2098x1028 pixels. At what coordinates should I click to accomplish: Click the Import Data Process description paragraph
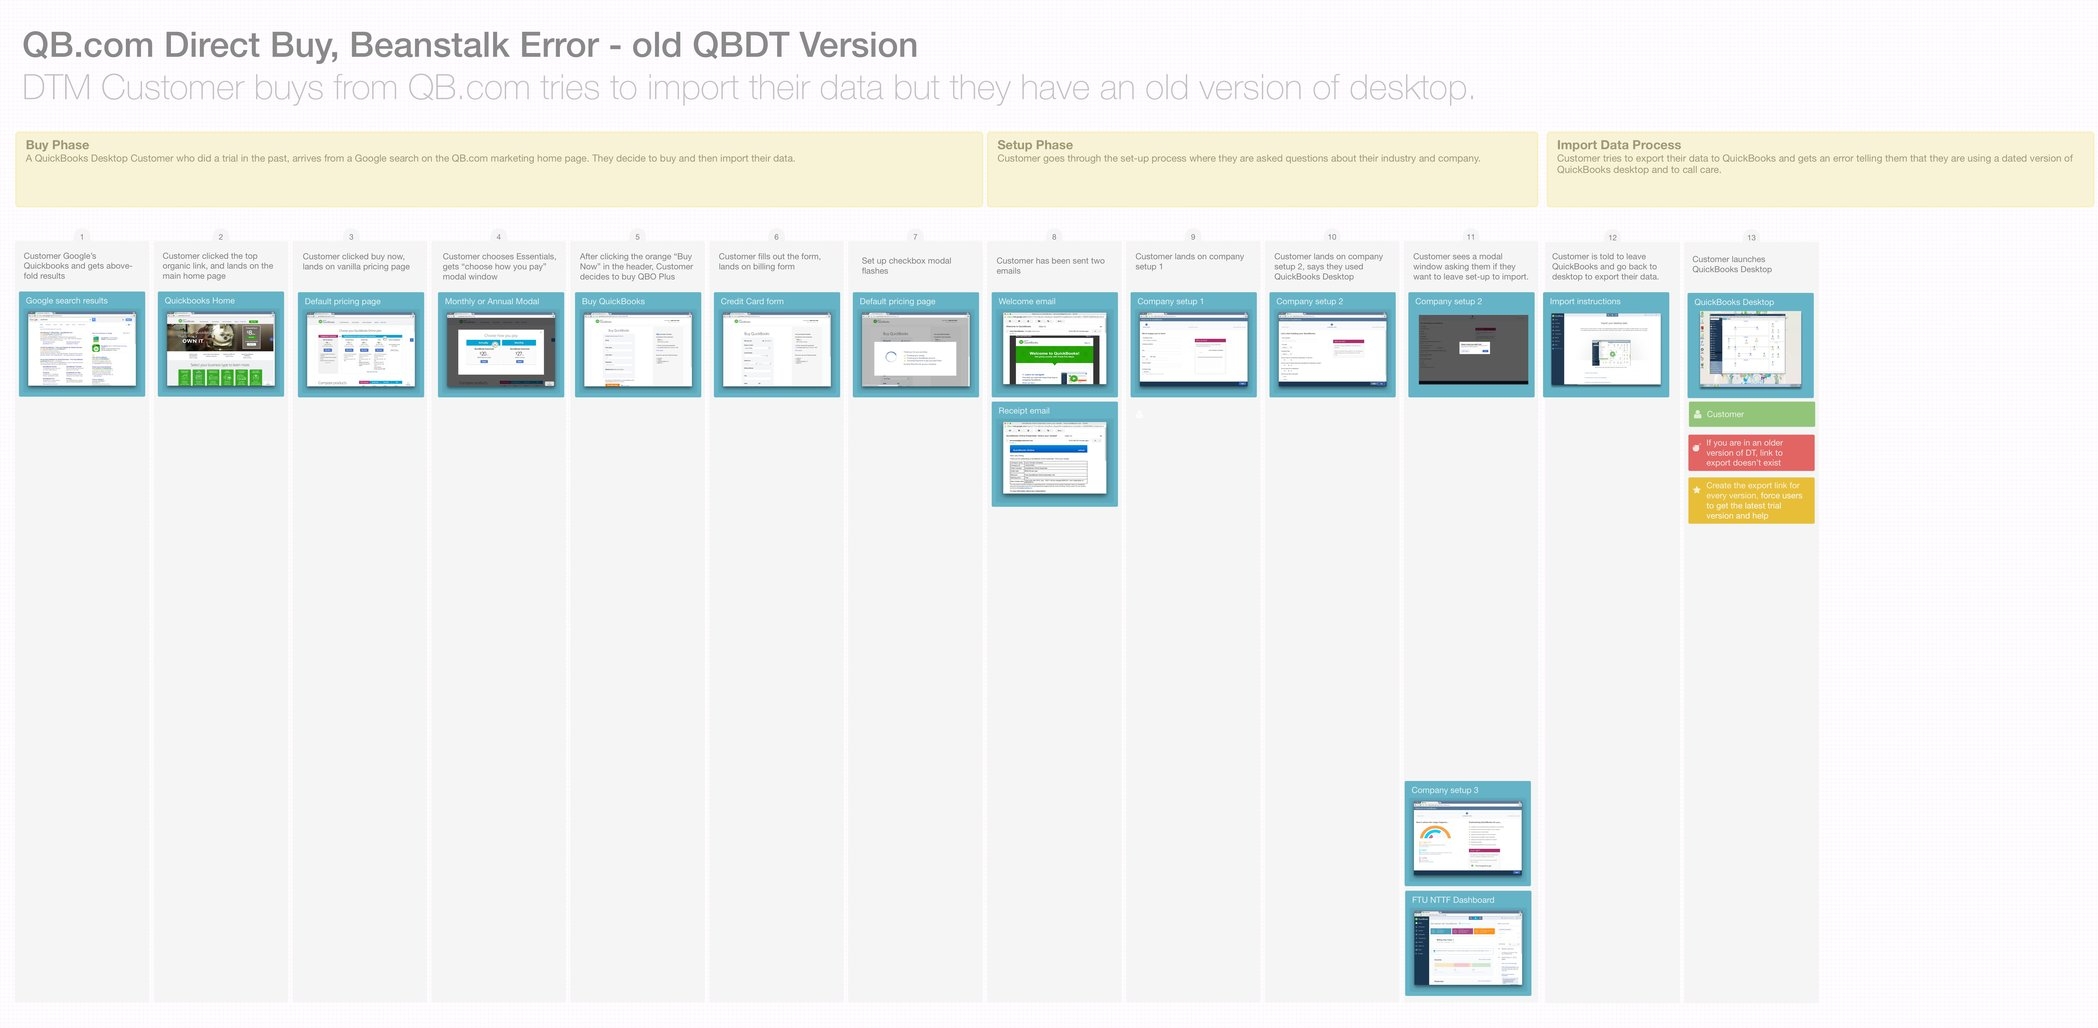click(1815, 164)
